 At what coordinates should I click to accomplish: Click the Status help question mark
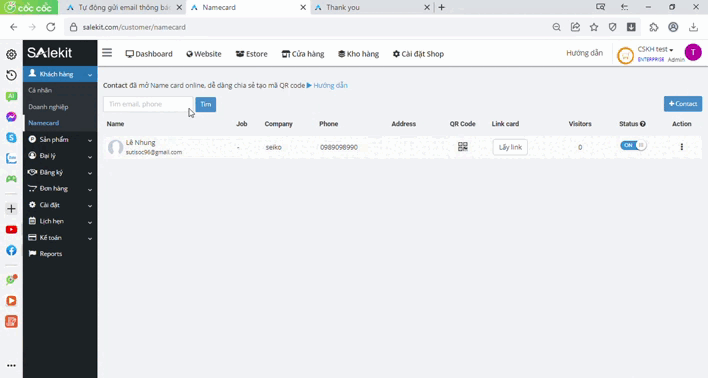pyautogui.click(x=643, y=124)
